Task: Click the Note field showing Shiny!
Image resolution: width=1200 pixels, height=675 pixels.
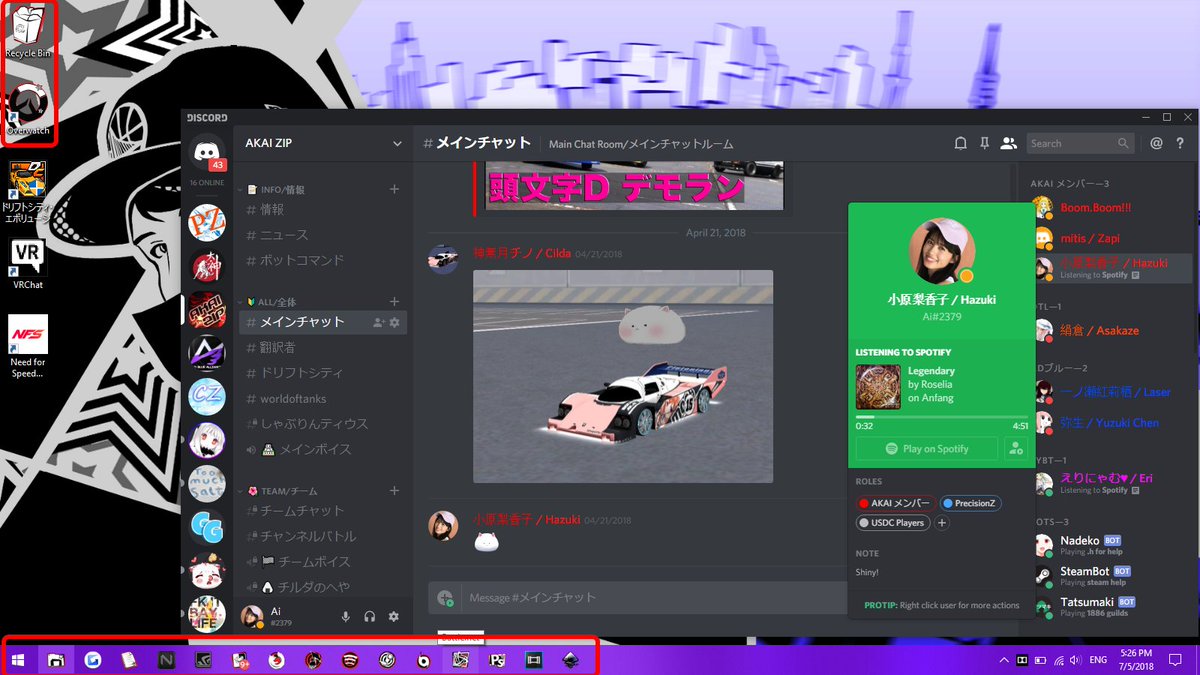Action: (x=941, y=572)
